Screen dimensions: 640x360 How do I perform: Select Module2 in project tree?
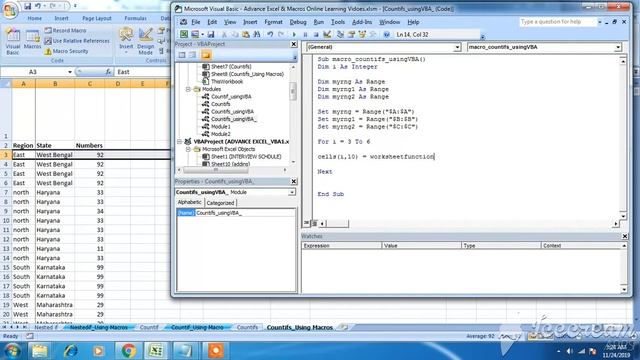coord(220,134)
